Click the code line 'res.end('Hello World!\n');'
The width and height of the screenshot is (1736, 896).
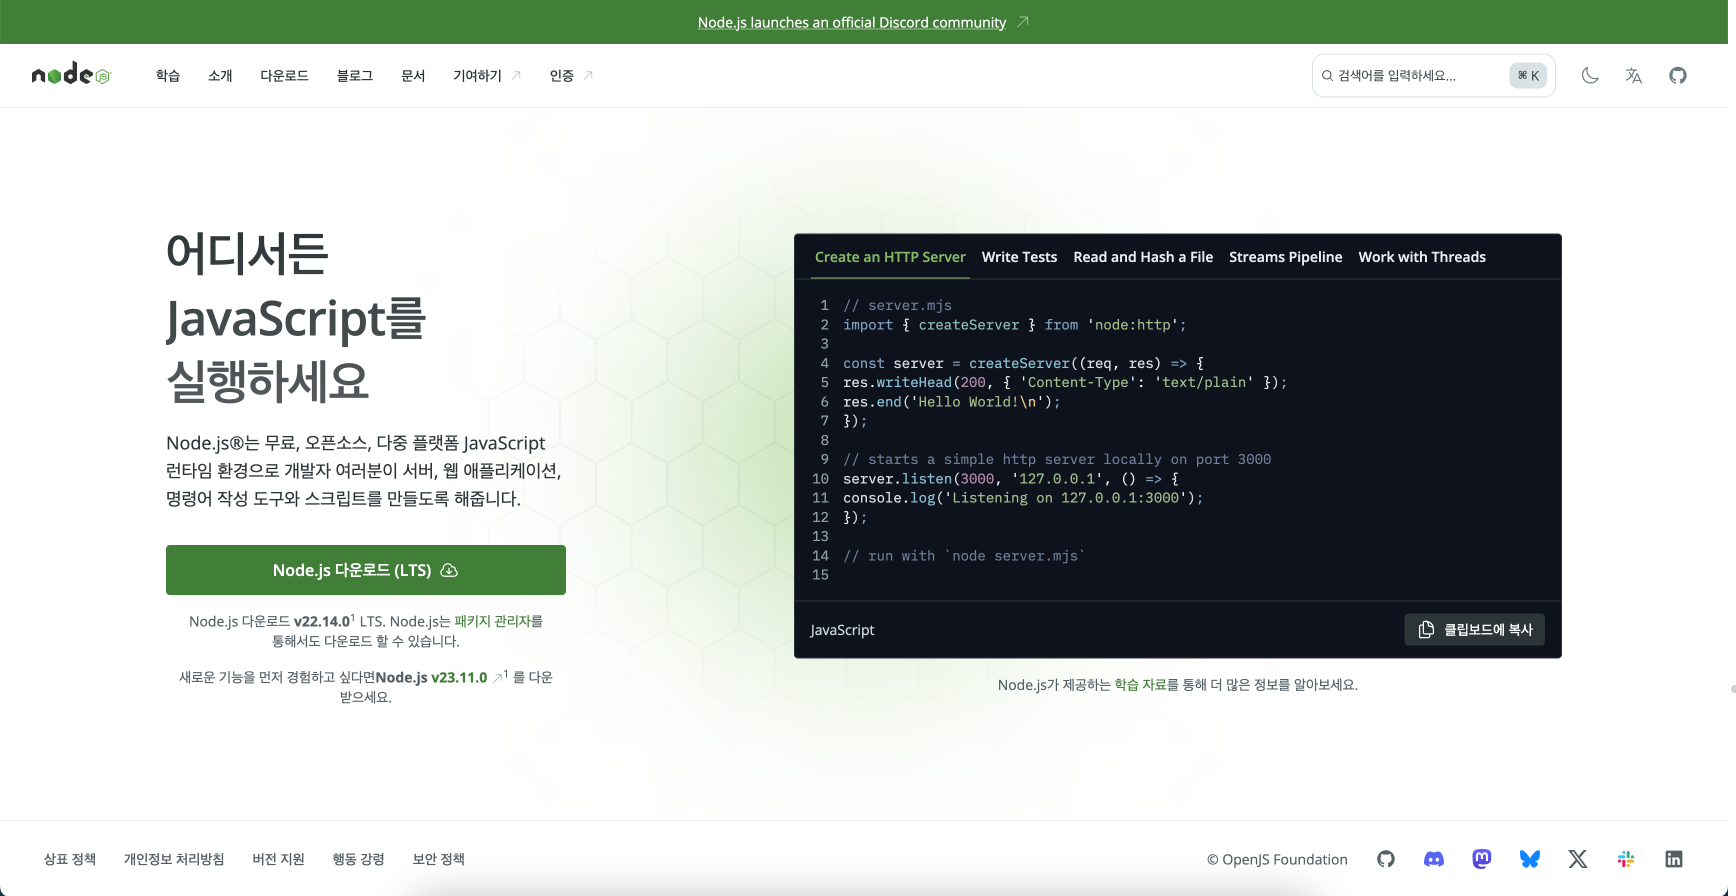951,402
